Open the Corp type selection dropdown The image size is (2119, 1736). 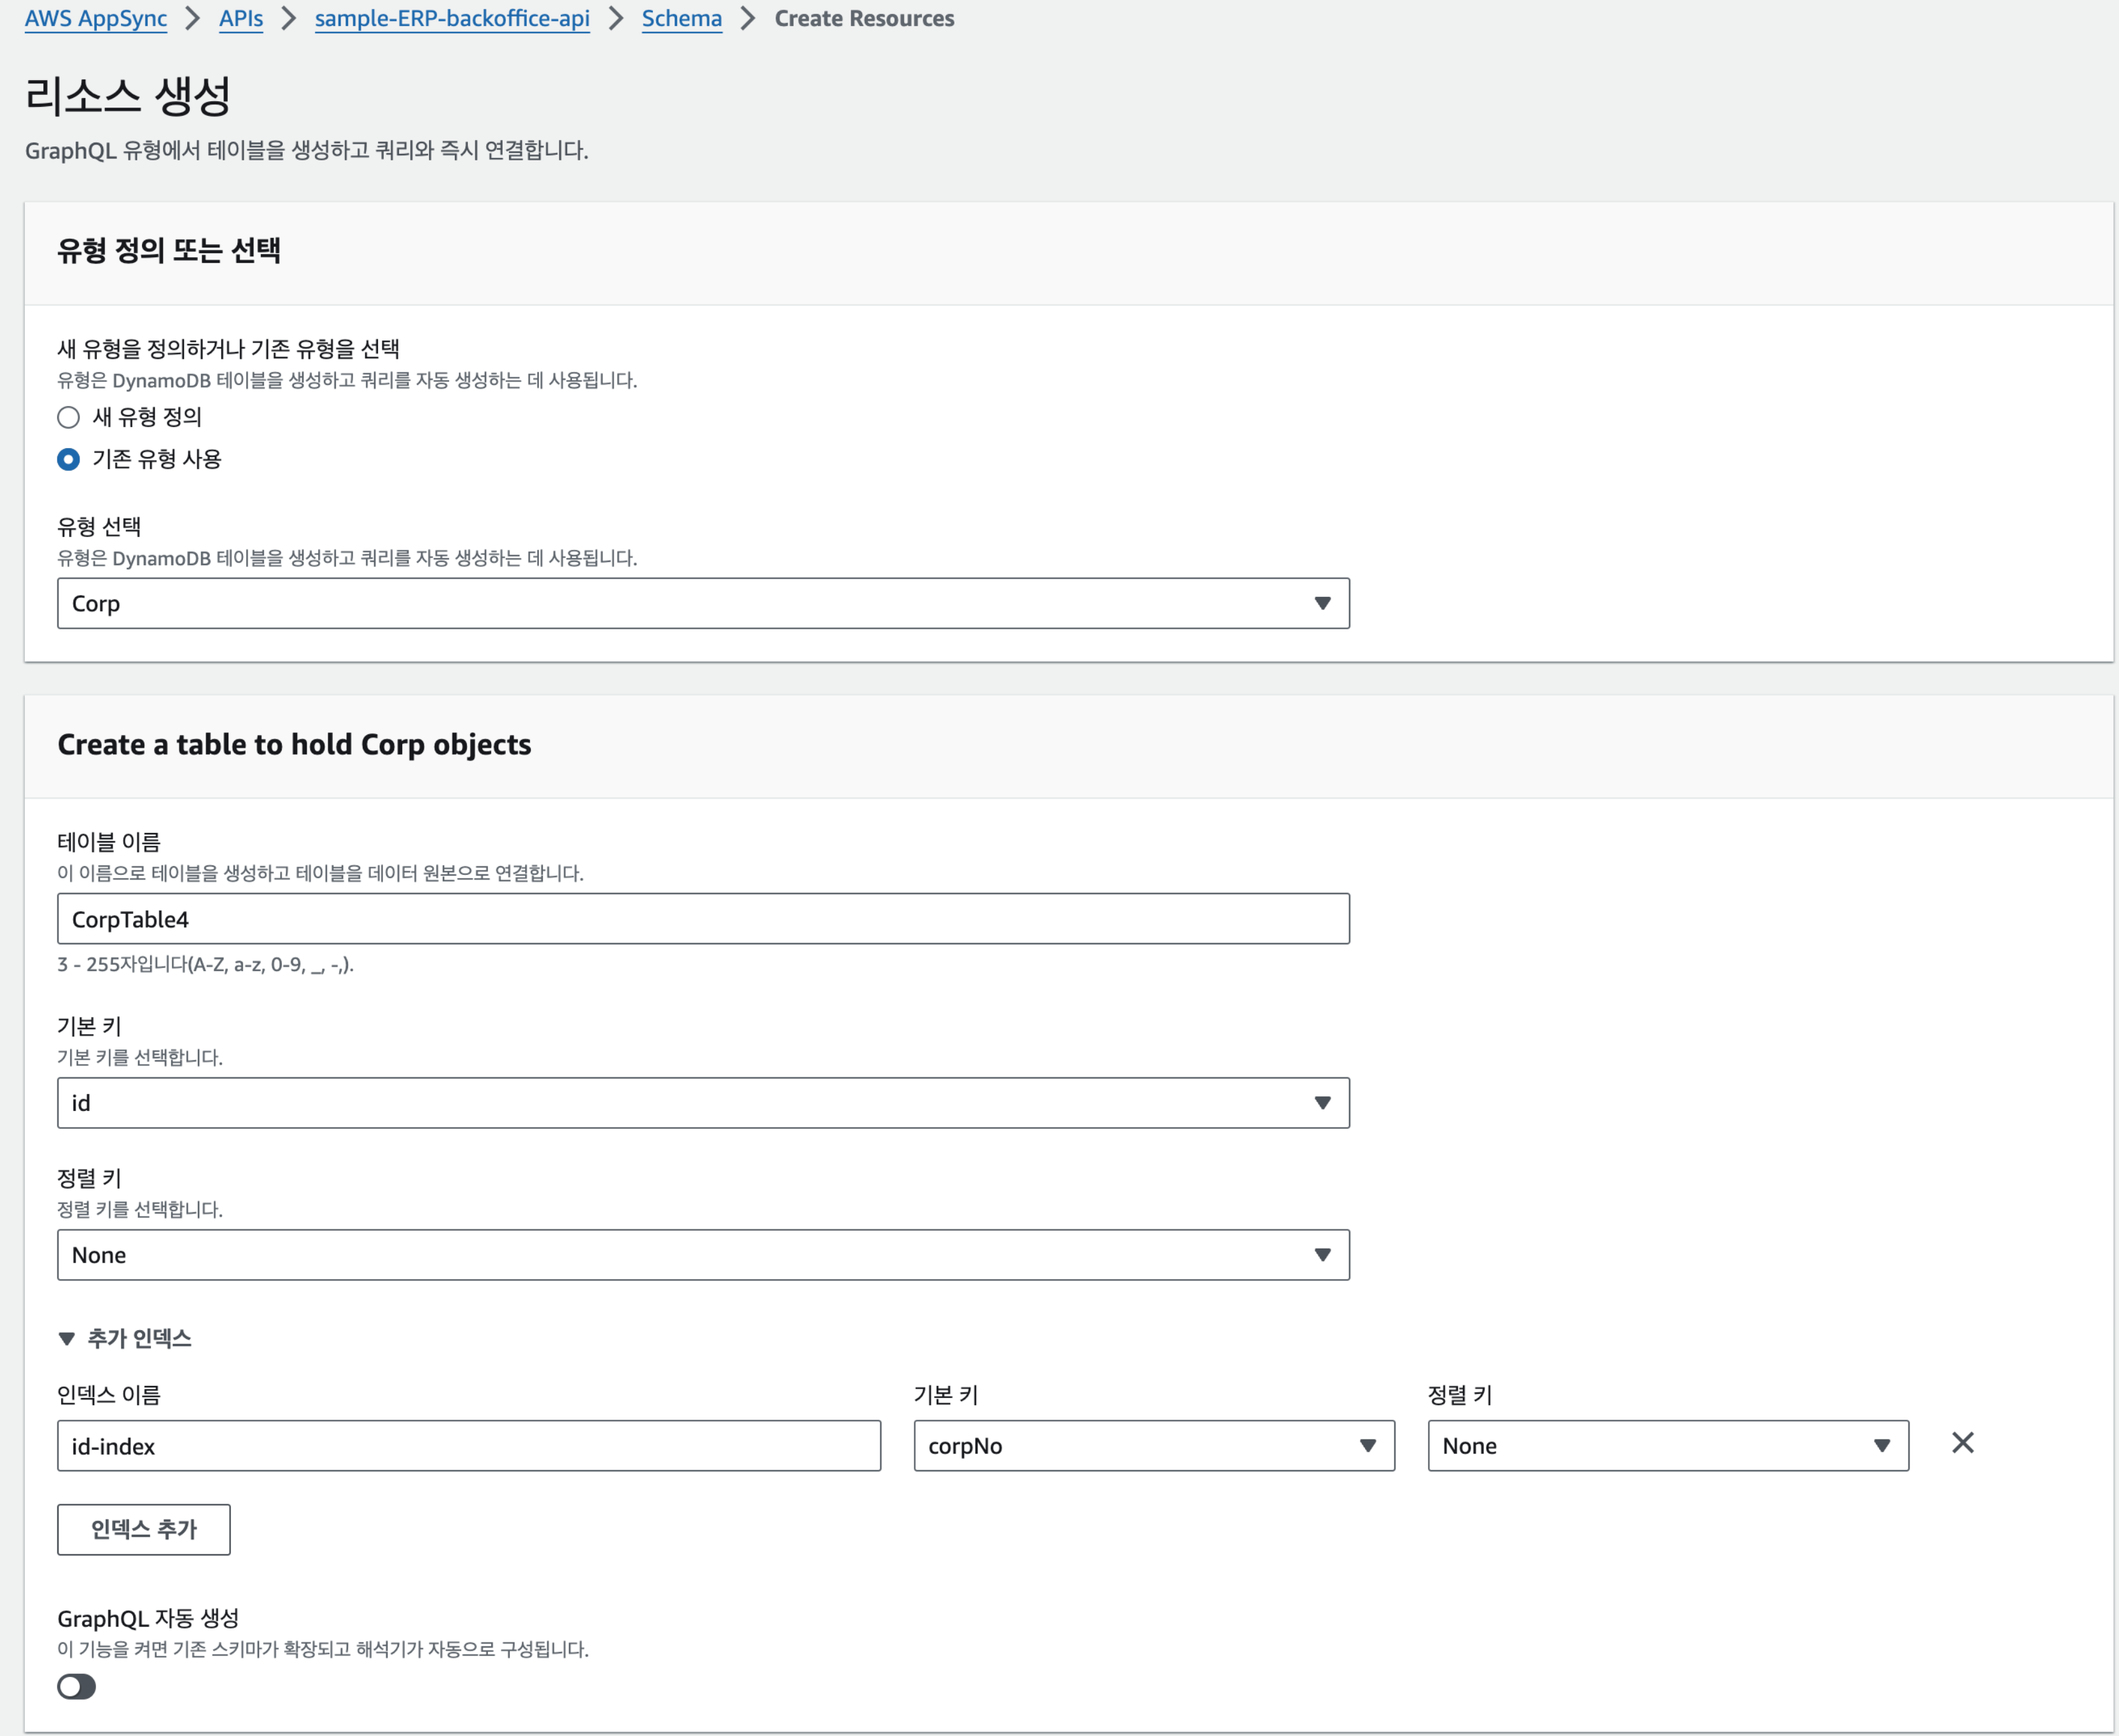(x=702, y=603)
